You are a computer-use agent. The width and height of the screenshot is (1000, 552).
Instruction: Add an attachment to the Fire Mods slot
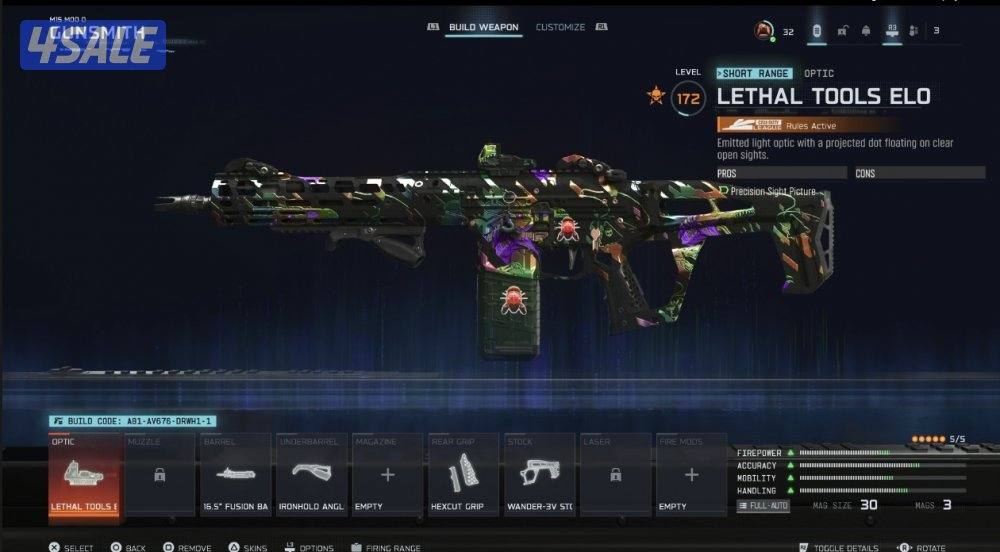[691, 474]
